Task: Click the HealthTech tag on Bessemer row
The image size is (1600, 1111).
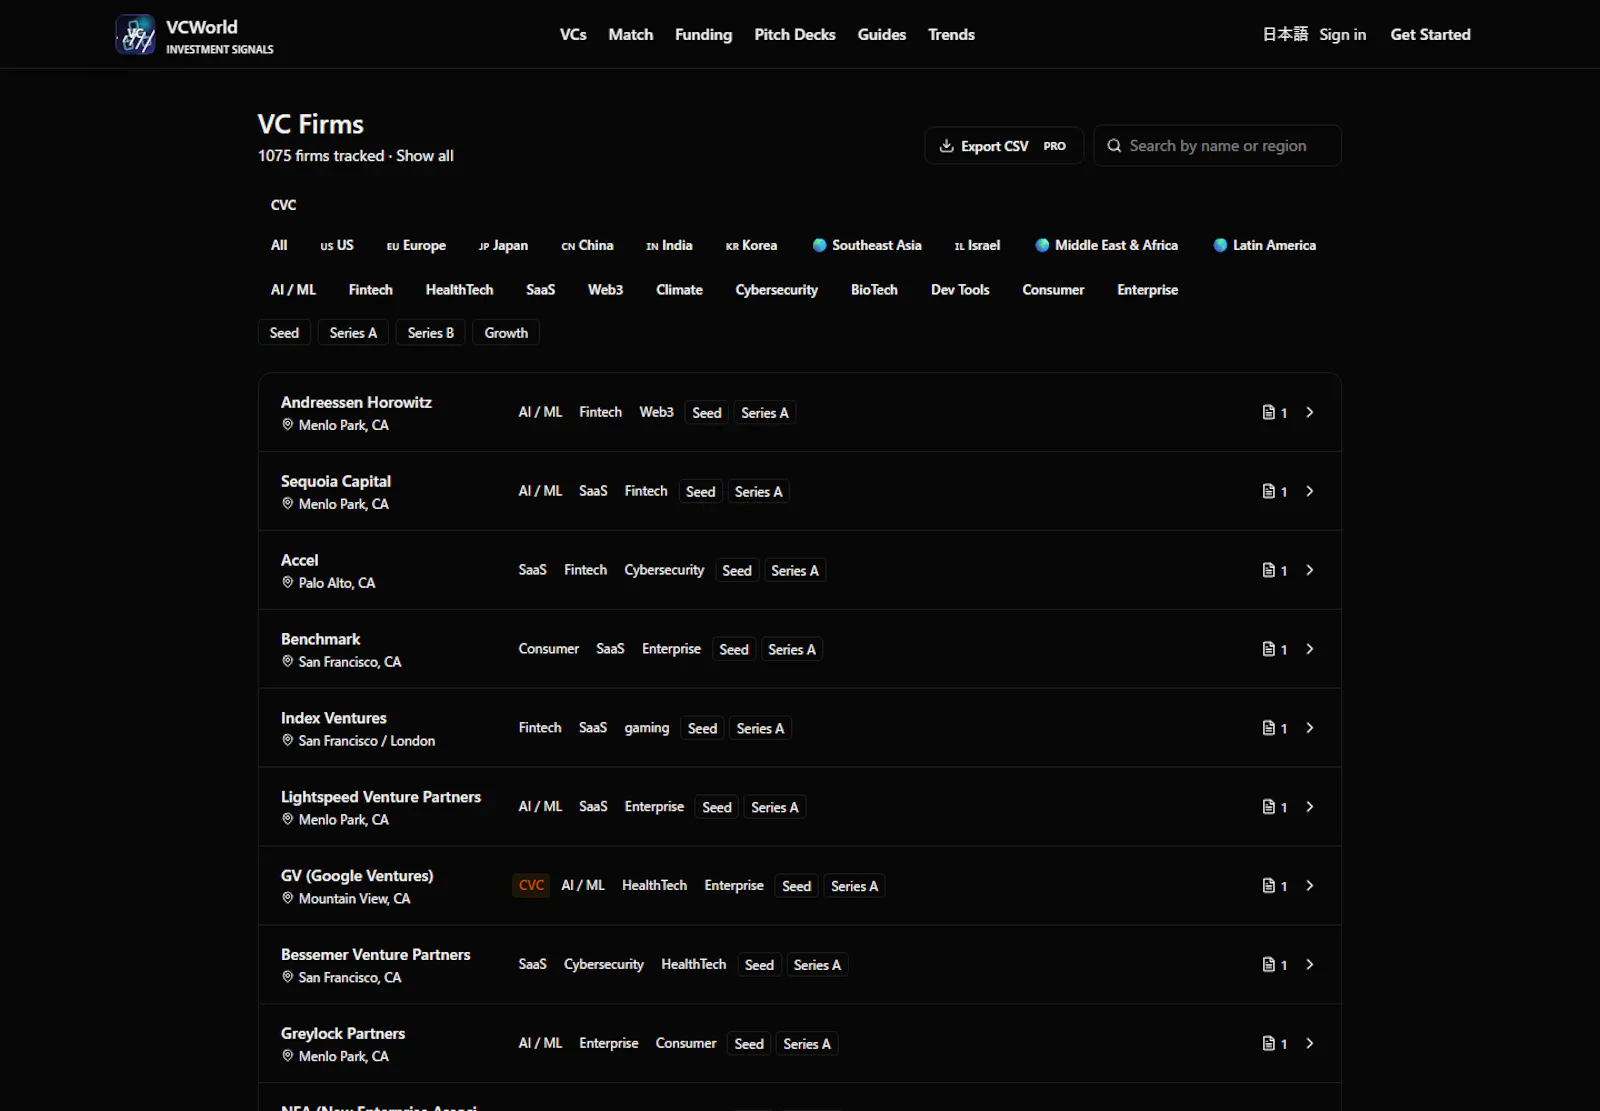Action: pos(694,965)
